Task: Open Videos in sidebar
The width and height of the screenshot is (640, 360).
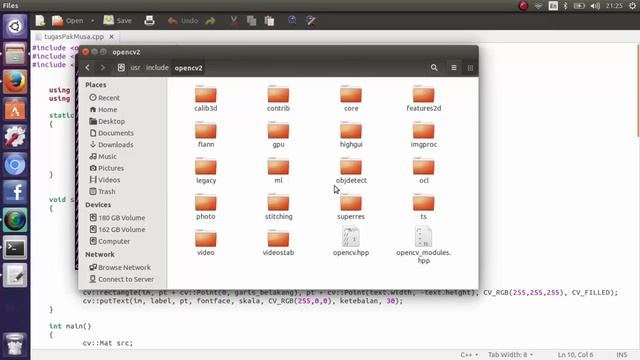Action: pyautogui.click(x=105, y=180)
